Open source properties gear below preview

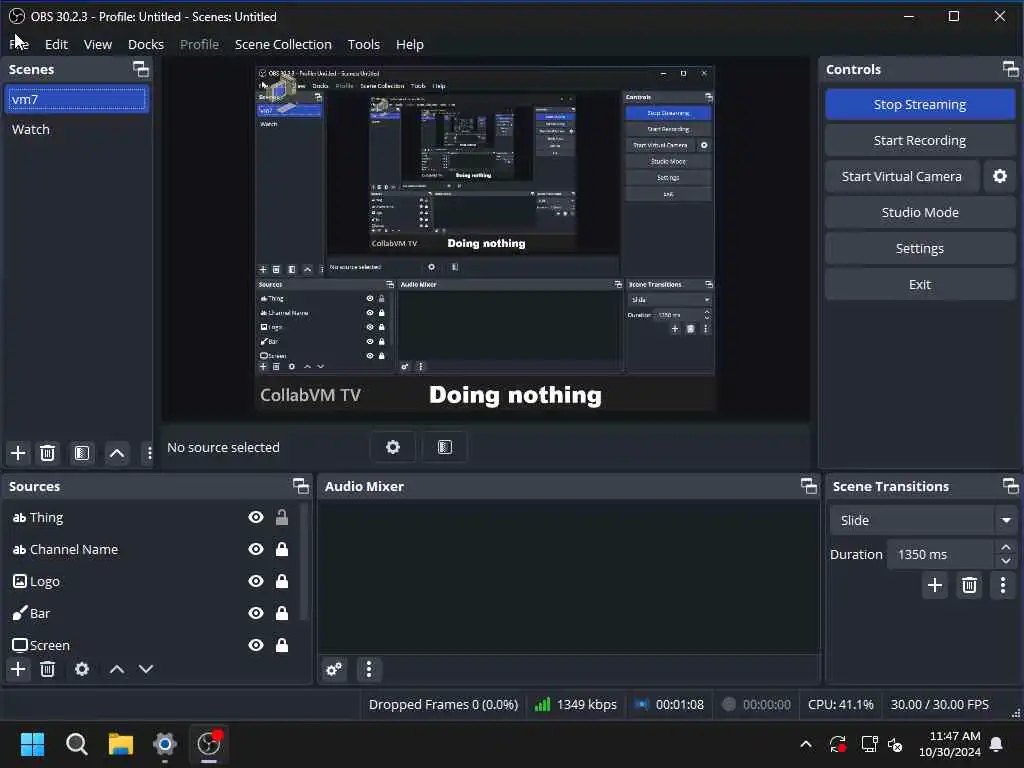(x=392, y=447)
